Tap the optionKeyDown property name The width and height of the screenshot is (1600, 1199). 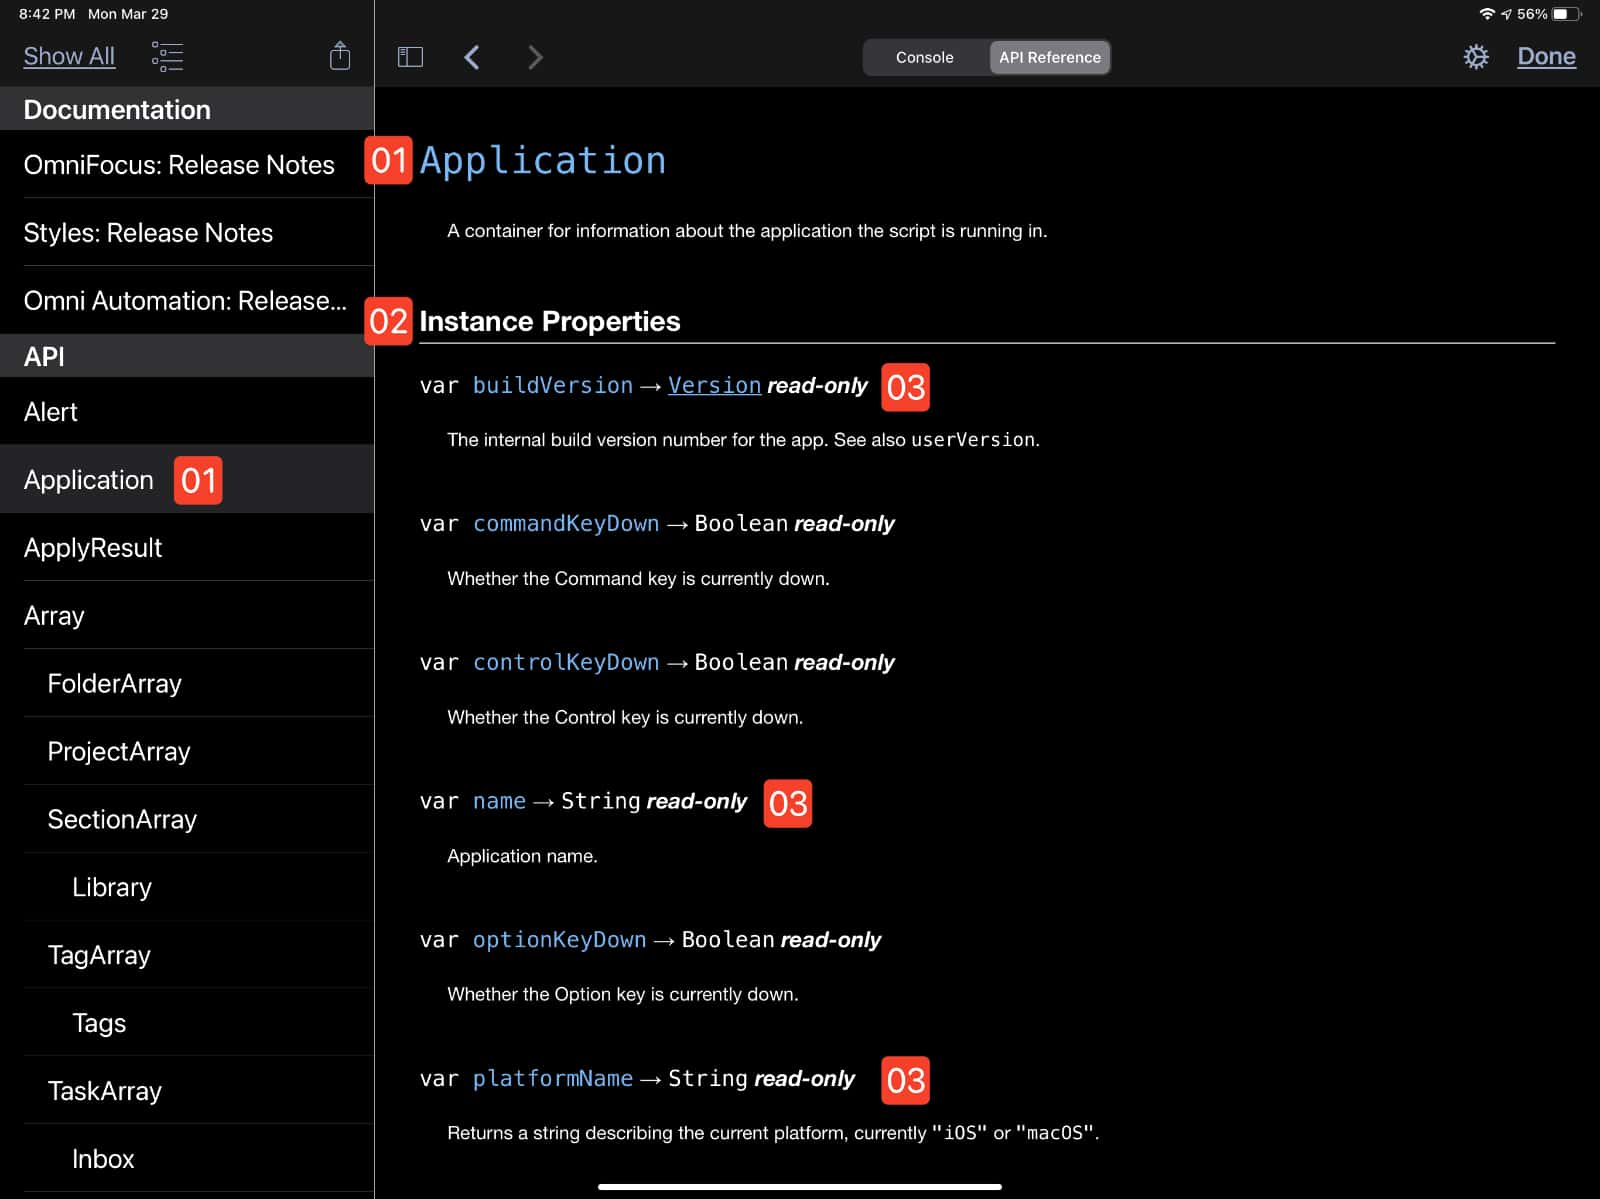click(x=559, y=940)
